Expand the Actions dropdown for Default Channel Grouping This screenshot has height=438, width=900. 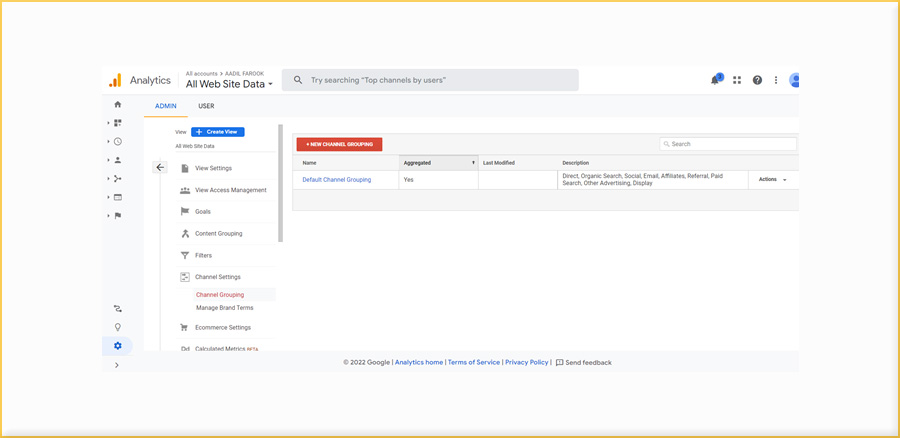[772, 180]
